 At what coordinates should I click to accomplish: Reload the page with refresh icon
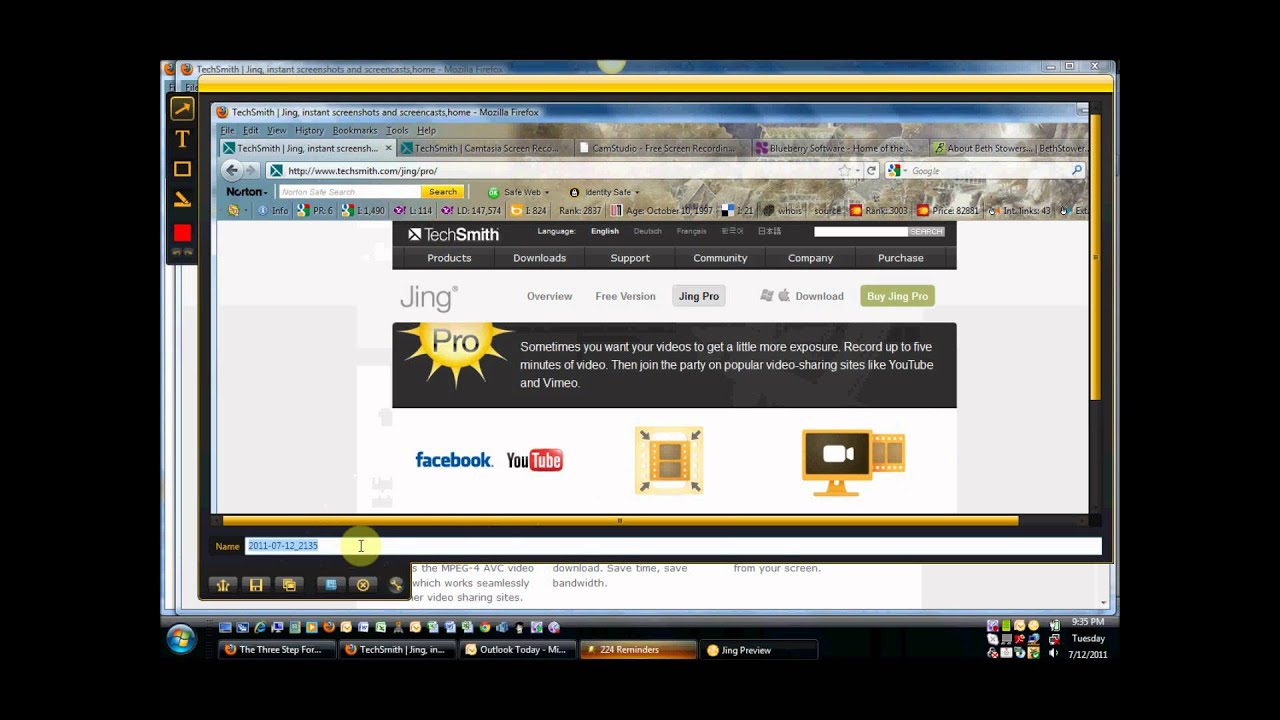point(872,171)
